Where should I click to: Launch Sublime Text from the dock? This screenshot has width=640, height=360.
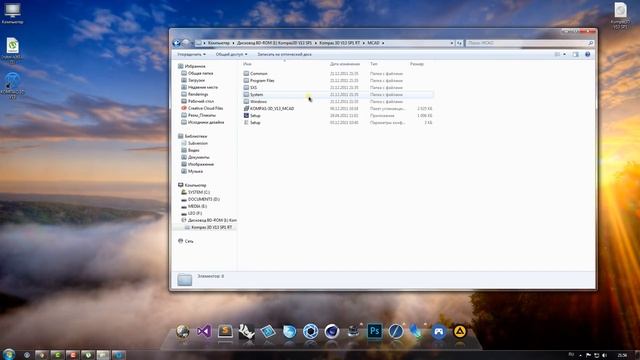click(x=225, y=331)
